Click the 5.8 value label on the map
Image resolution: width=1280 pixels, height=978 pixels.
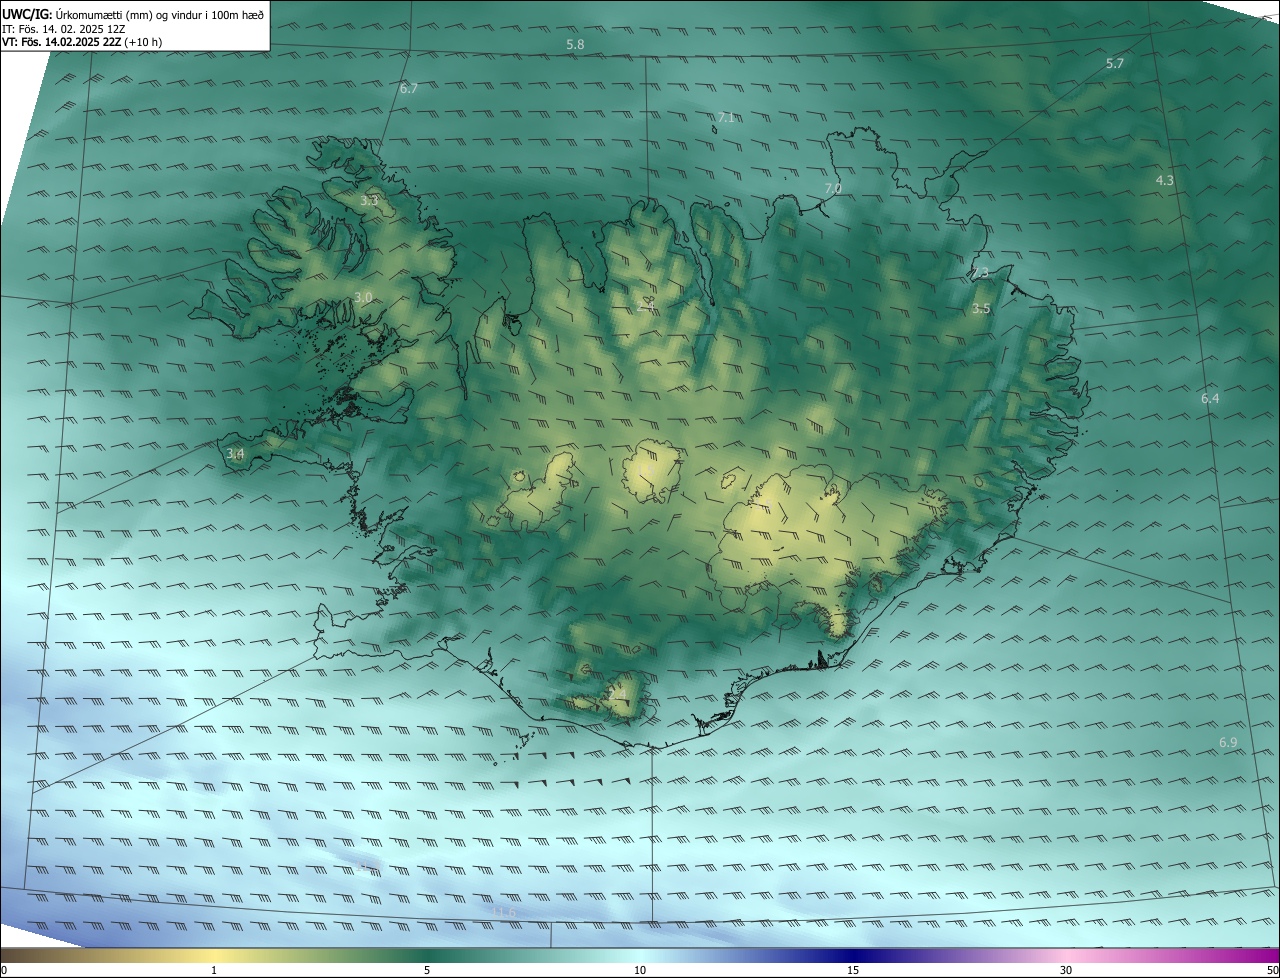(575, 45)
